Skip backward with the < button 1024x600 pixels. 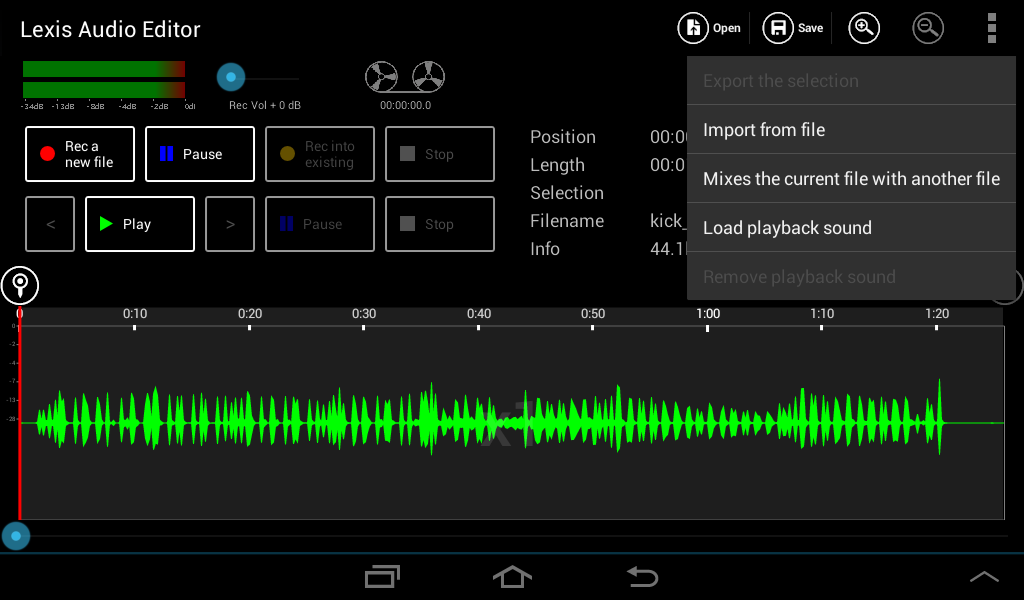(x=50, y=224)
